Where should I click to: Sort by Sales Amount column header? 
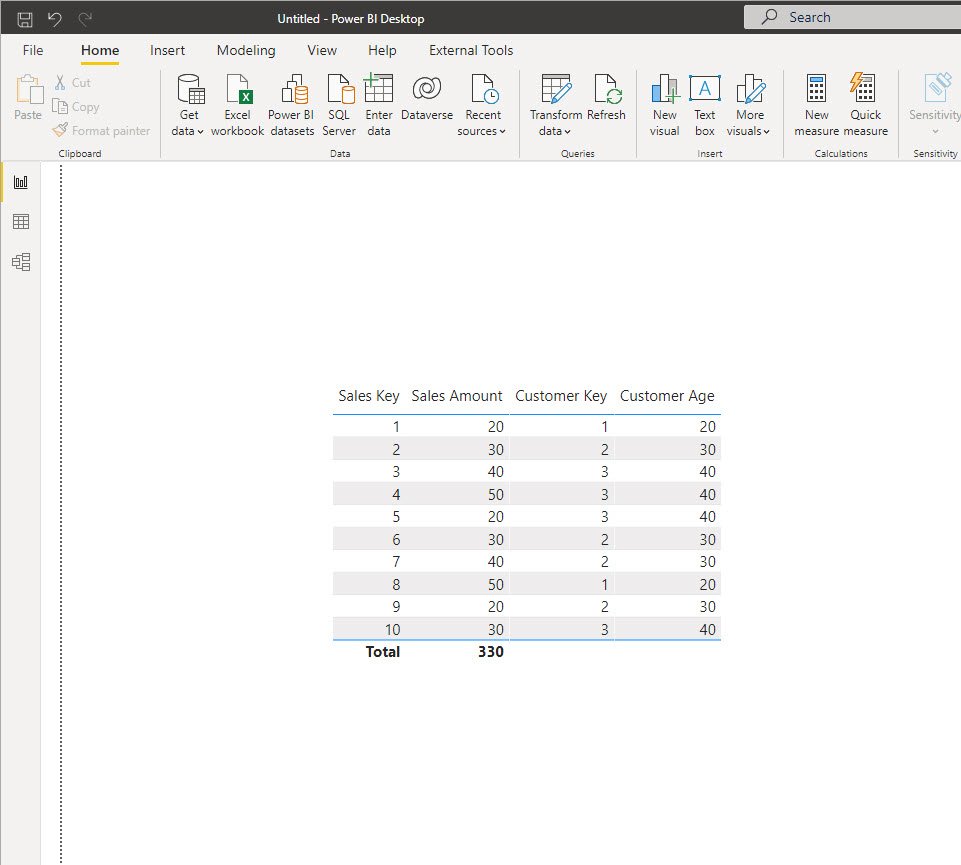pyautogui.click(x=457, y=396)
